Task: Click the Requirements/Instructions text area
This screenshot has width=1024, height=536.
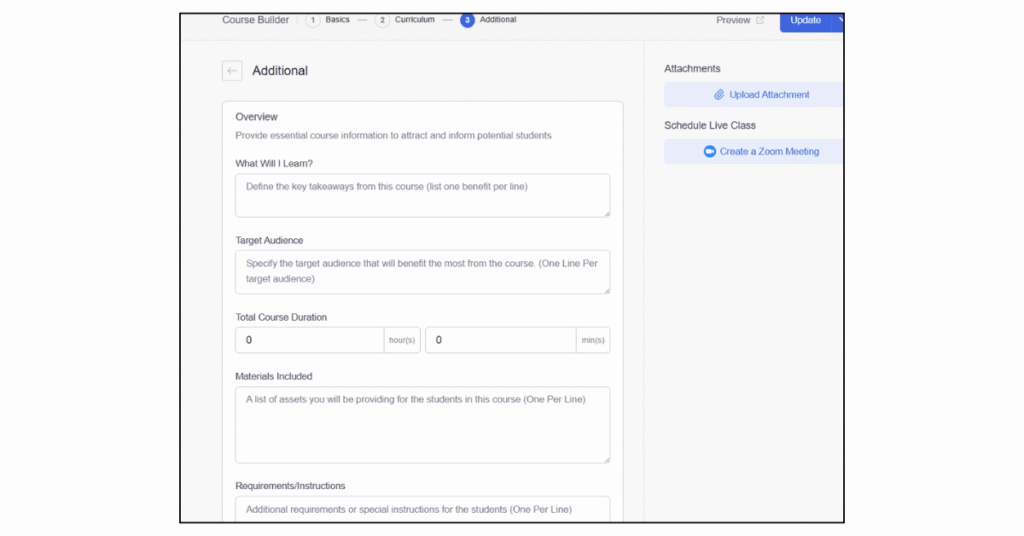Action: [422, 509]
